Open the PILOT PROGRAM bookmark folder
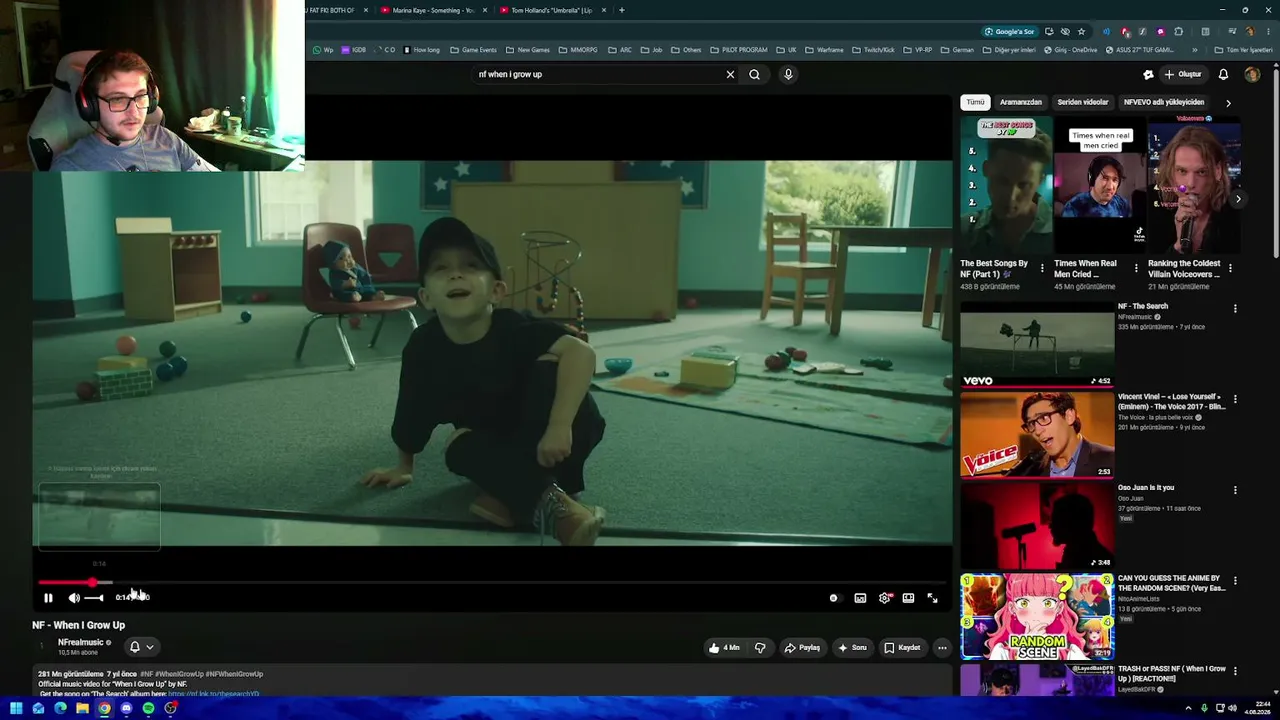1280x720 pixels. tap(738, 50)
